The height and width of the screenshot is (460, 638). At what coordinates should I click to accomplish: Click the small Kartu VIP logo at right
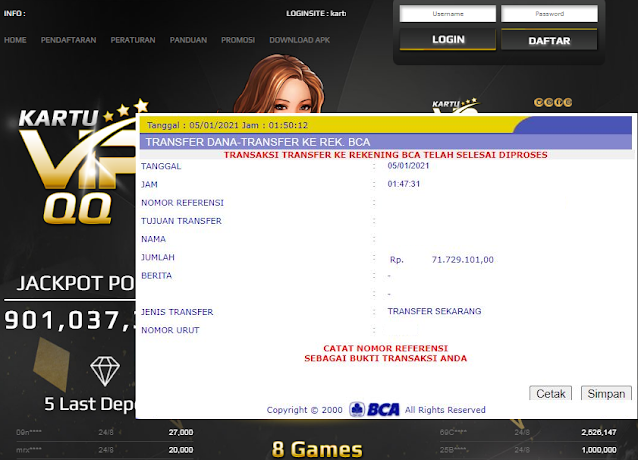point(455,105)
